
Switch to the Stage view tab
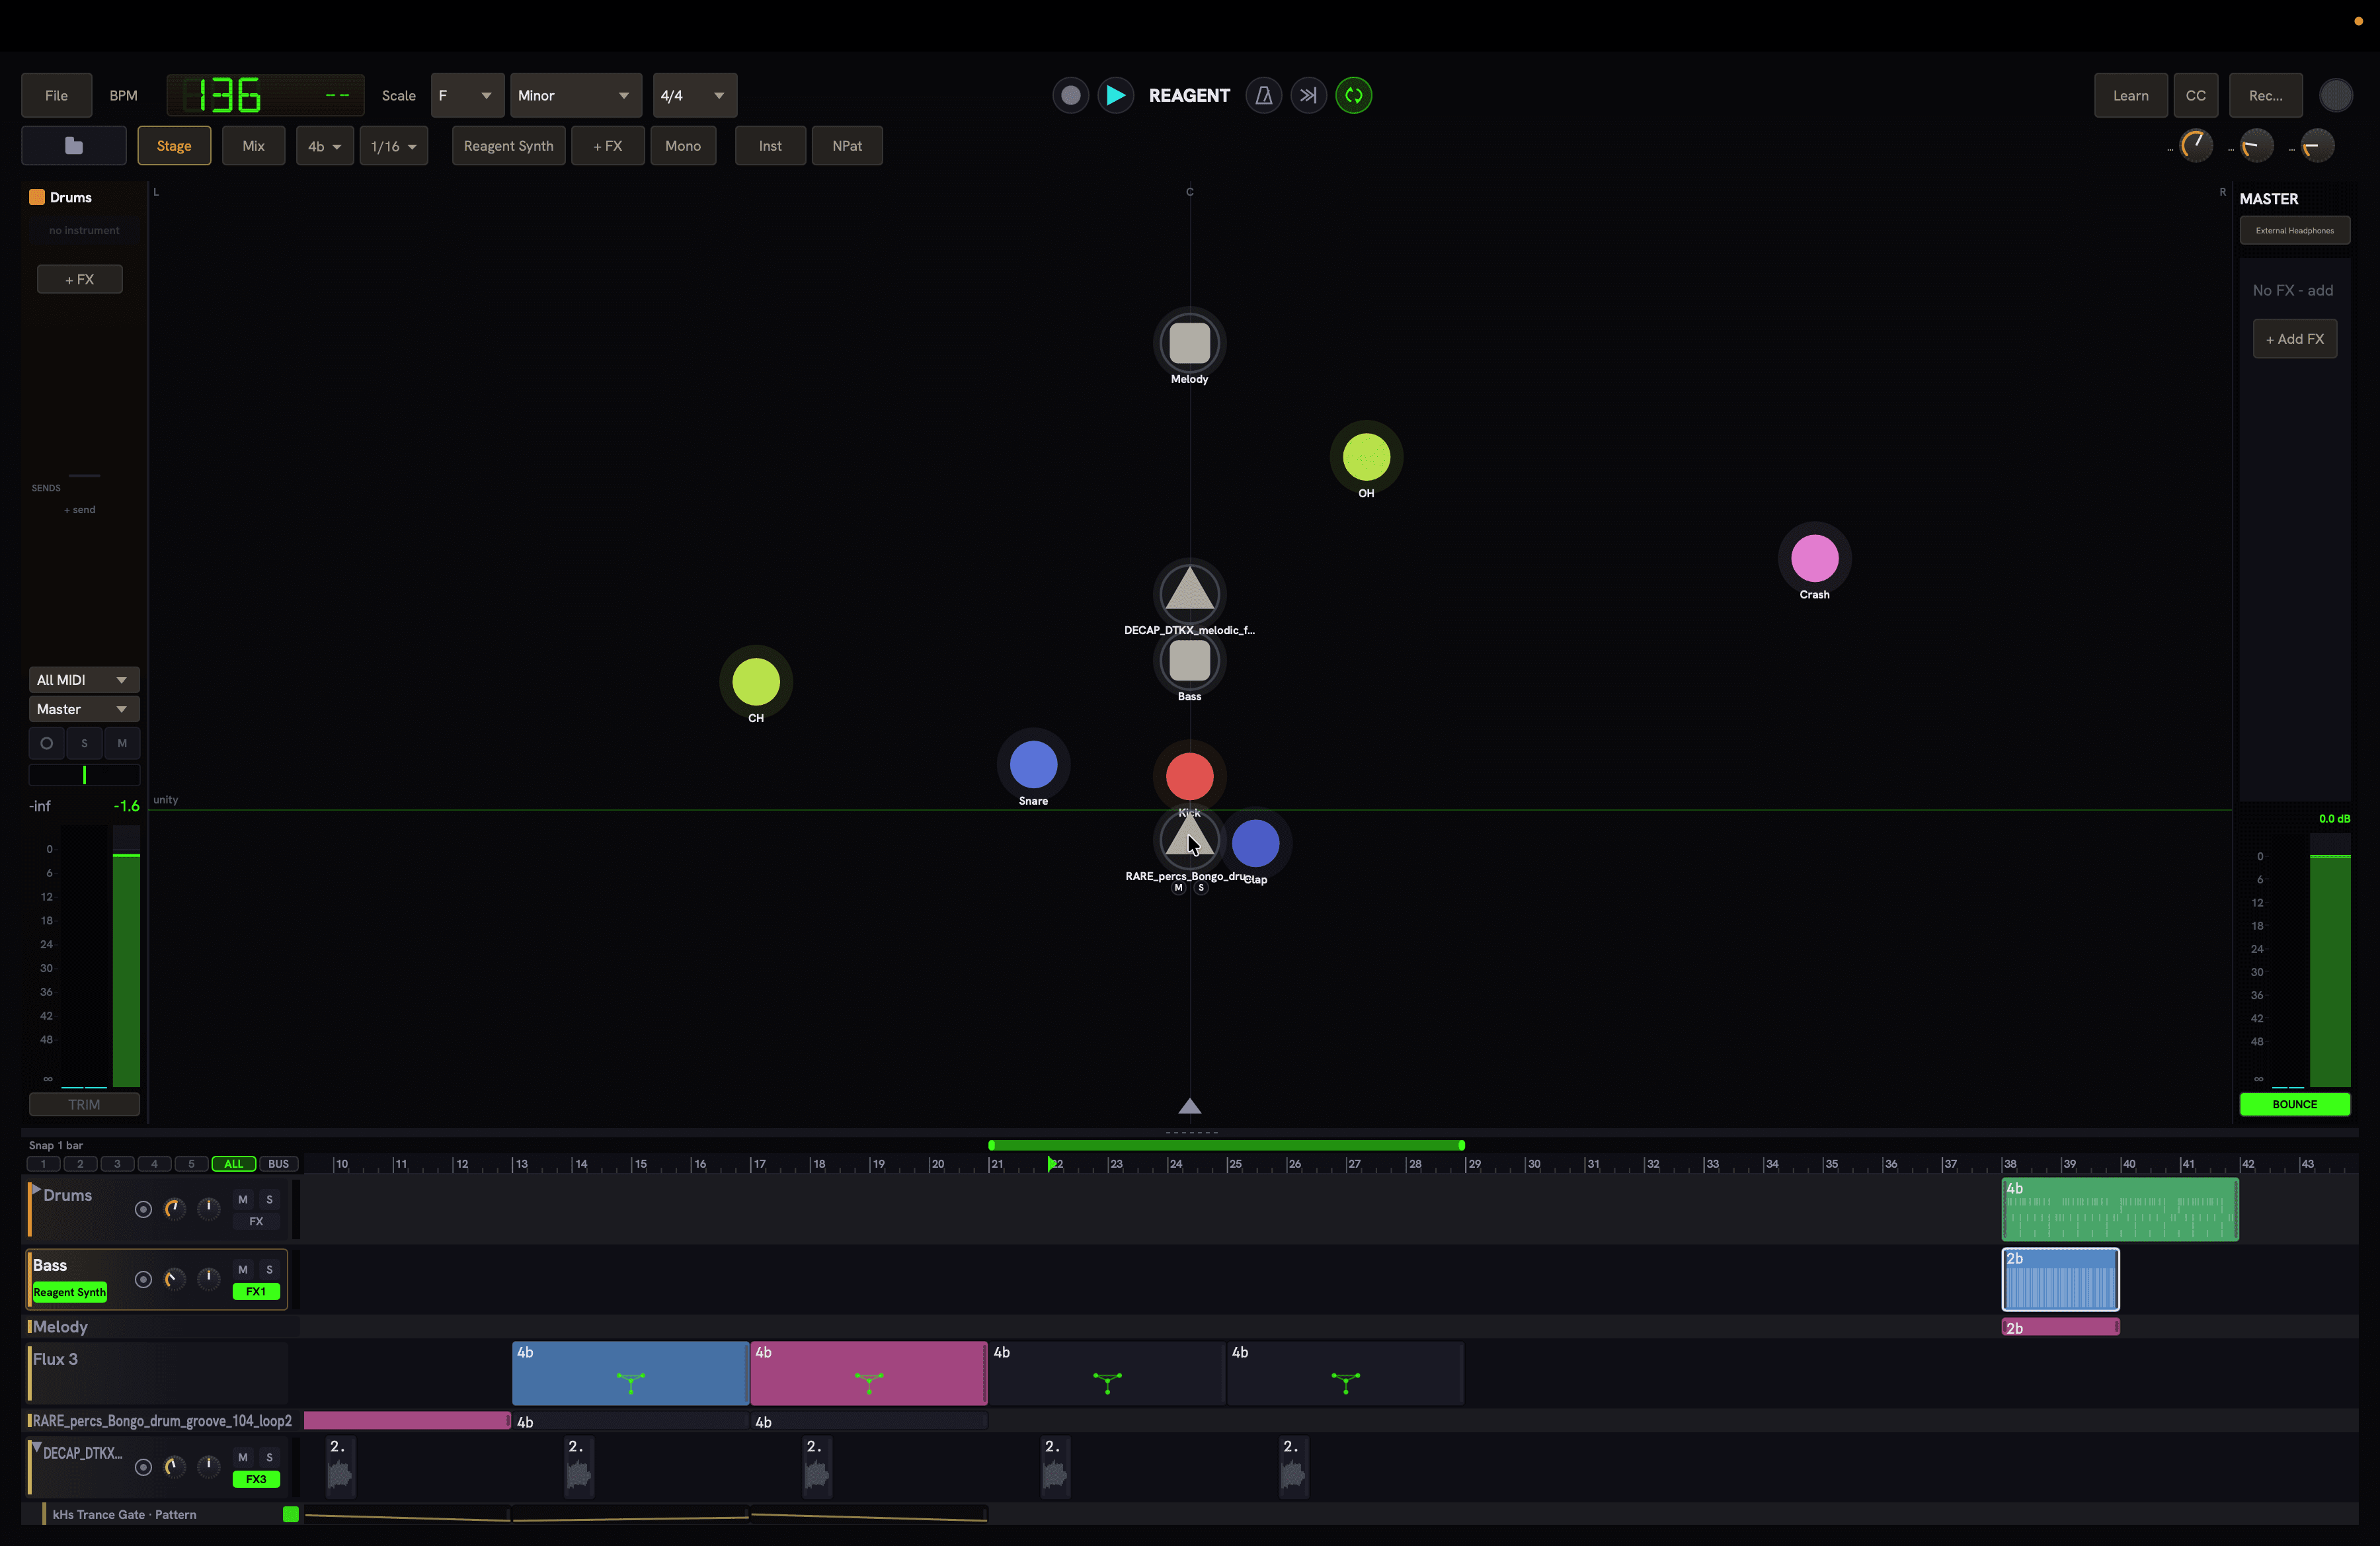point(174,146)
